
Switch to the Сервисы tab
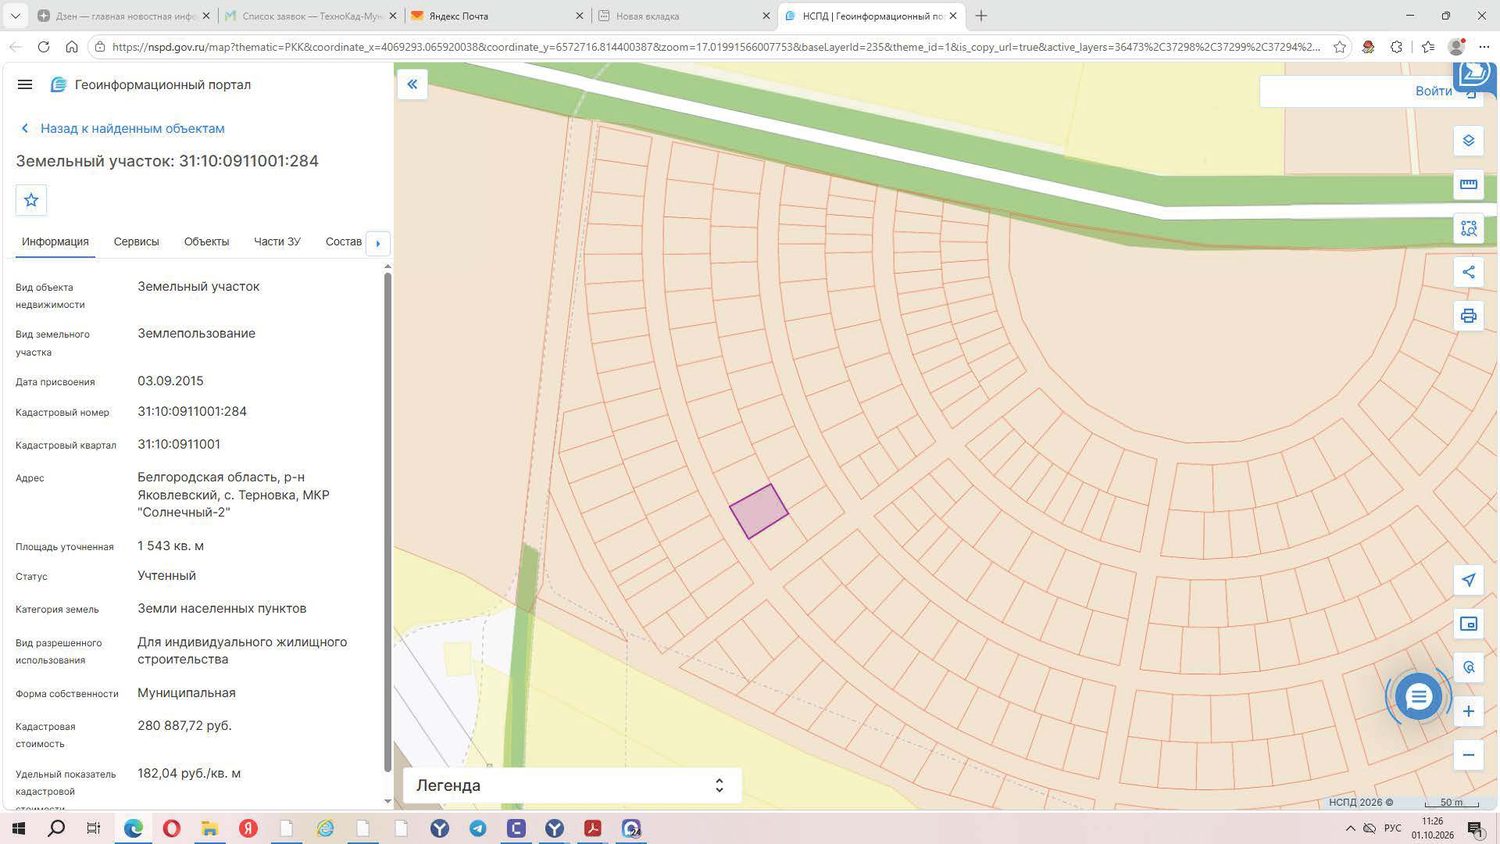136,242
